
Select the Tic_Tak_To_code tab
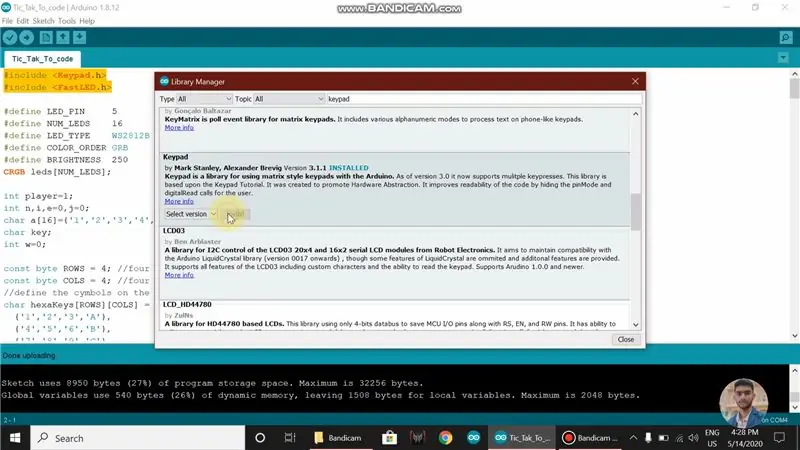click(42, 59)
